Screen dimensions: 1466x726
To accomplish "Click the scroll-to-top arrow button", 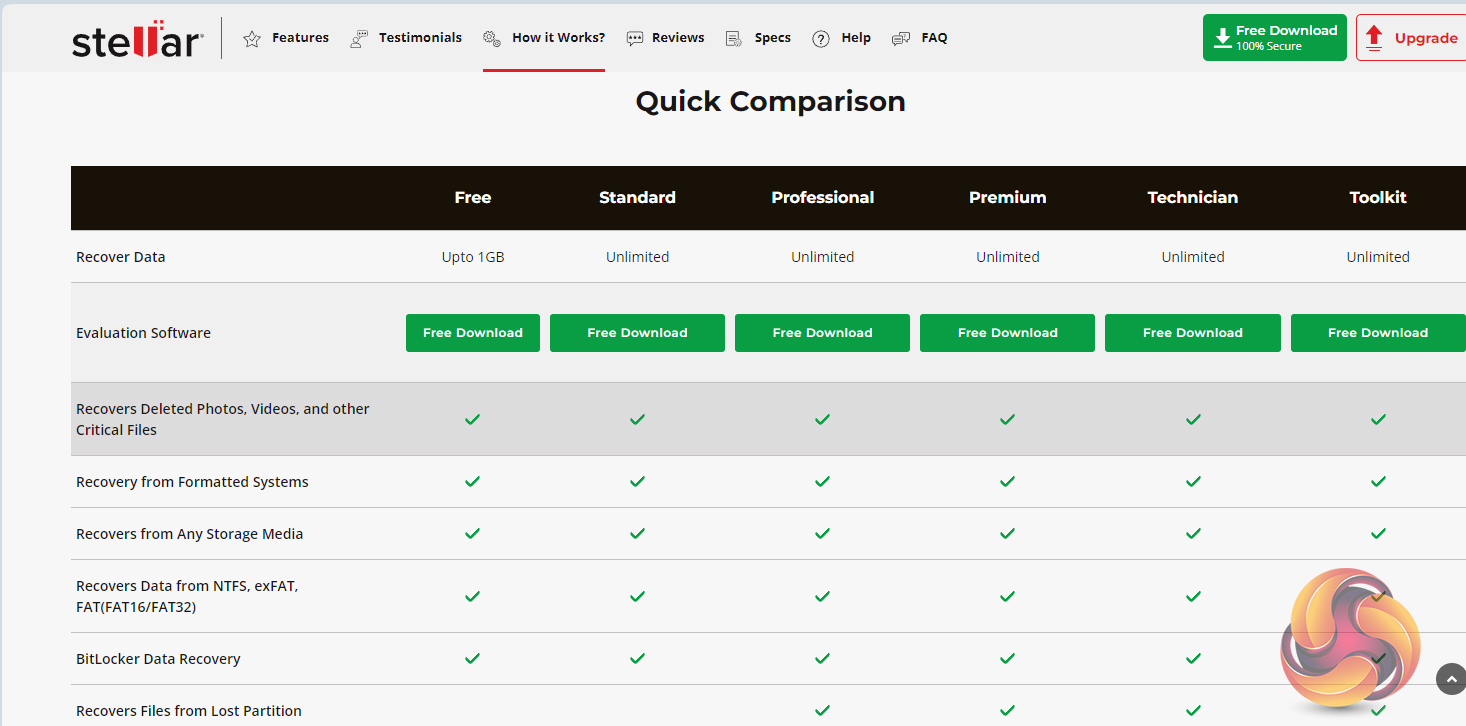I will tap(1451, 679).
